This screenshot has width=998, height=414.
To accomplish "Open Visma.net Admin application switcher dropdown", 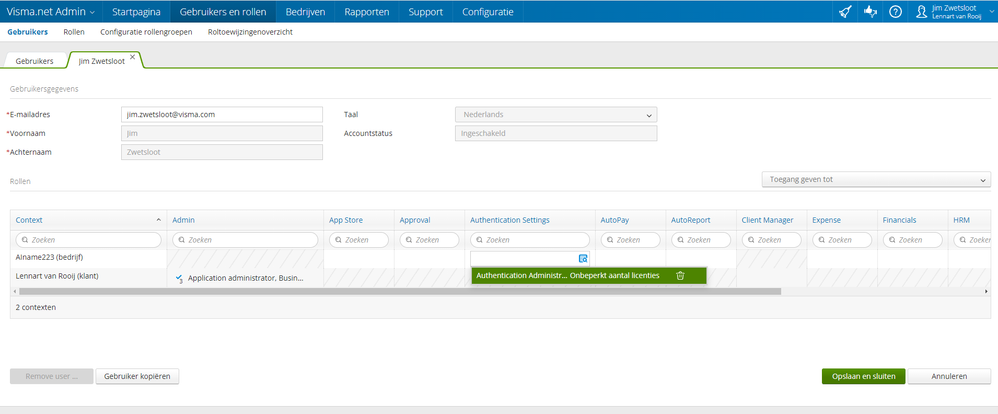I will click(x=50, y=11).
